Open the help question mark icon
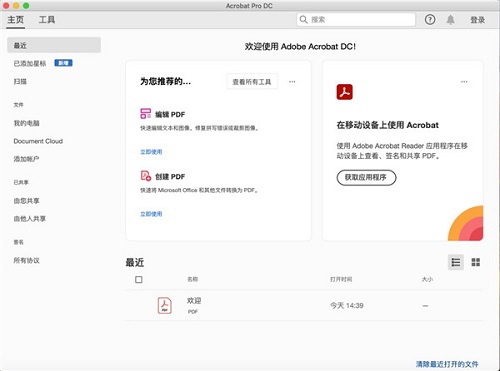Image resolution: width=500 pixels, height=371 pixels. coord(430,20)
